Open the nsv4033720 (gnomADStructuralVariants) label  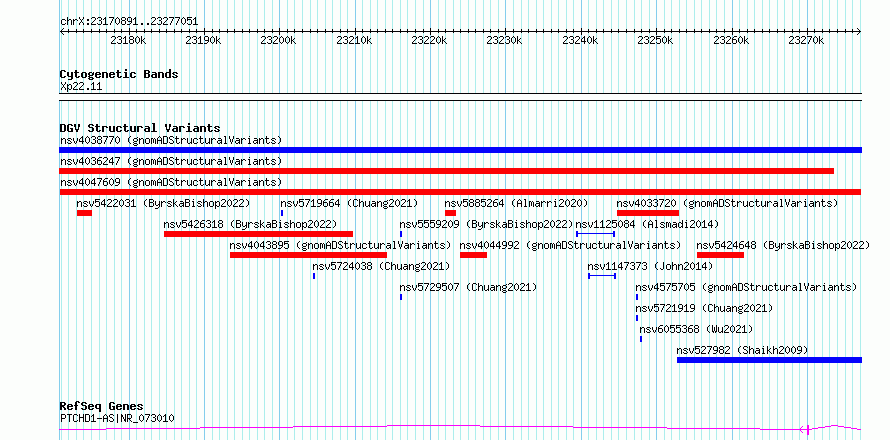click(x=727, y=203)
